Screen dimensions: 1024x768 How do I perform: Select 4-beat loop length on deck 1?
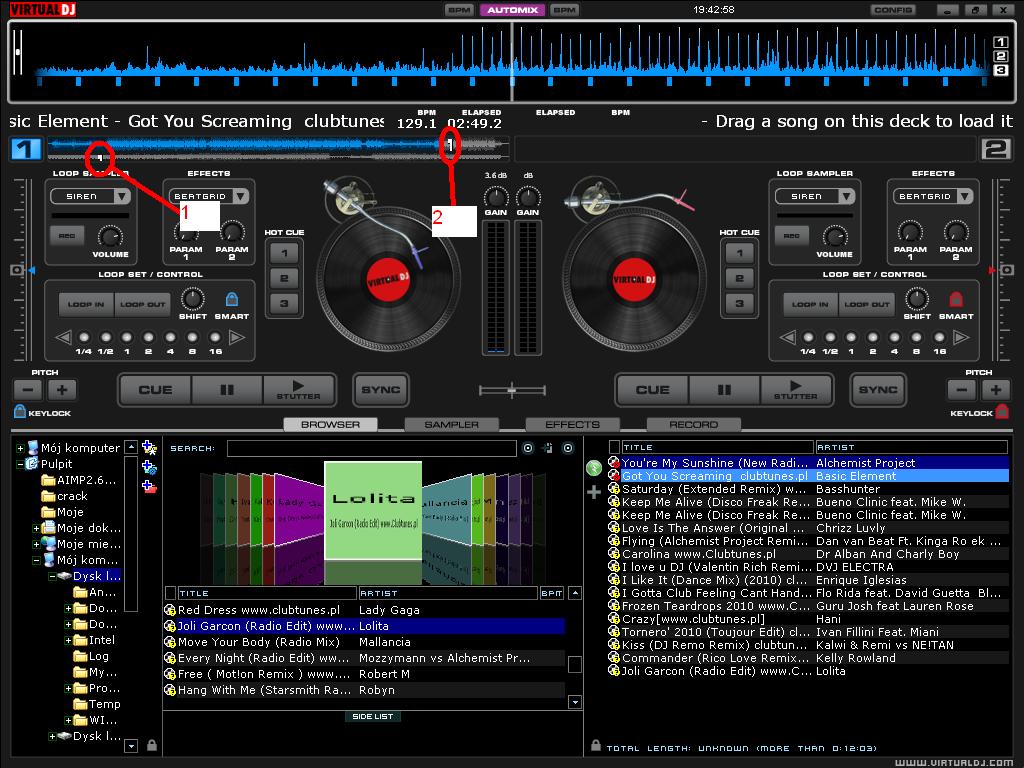170,338
